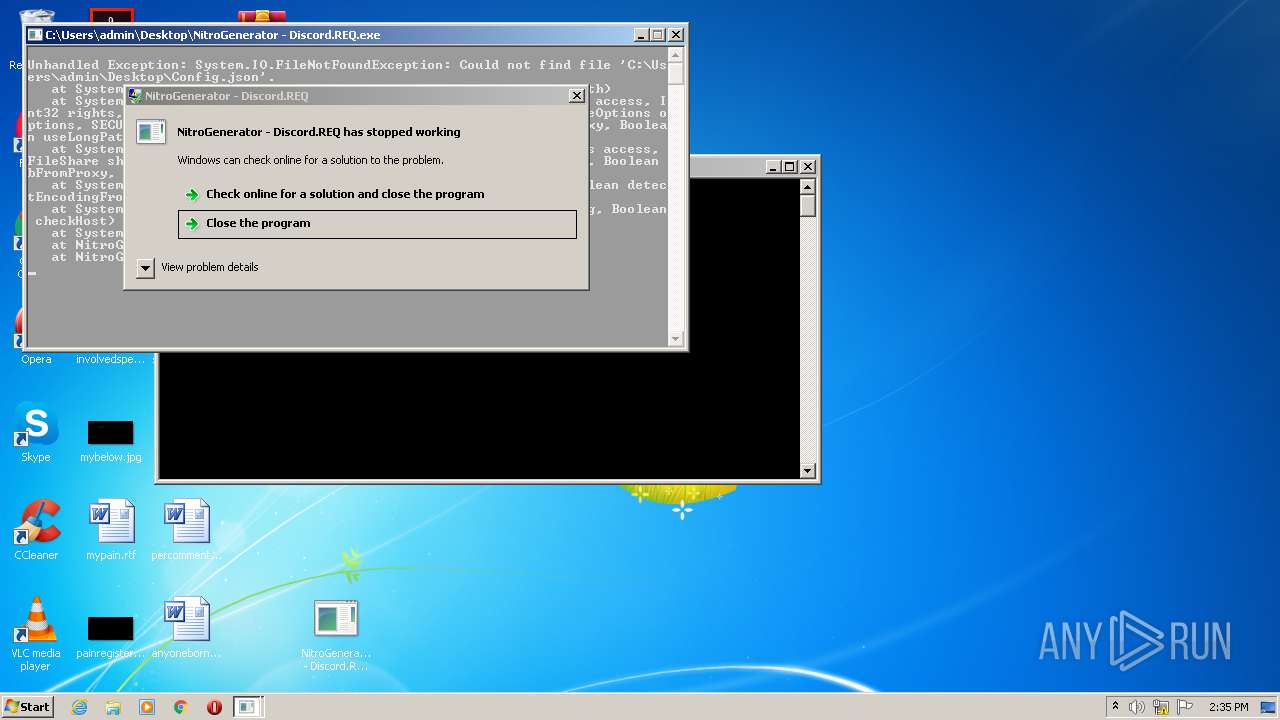Click the red-bordered desktop icon at top

[111, 16]
